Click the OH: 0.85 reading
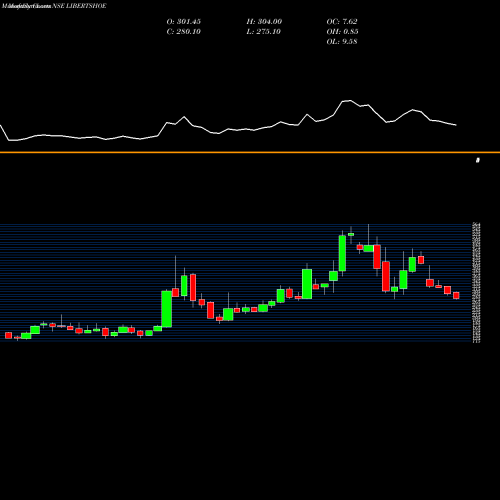 [x=342, y=32]
